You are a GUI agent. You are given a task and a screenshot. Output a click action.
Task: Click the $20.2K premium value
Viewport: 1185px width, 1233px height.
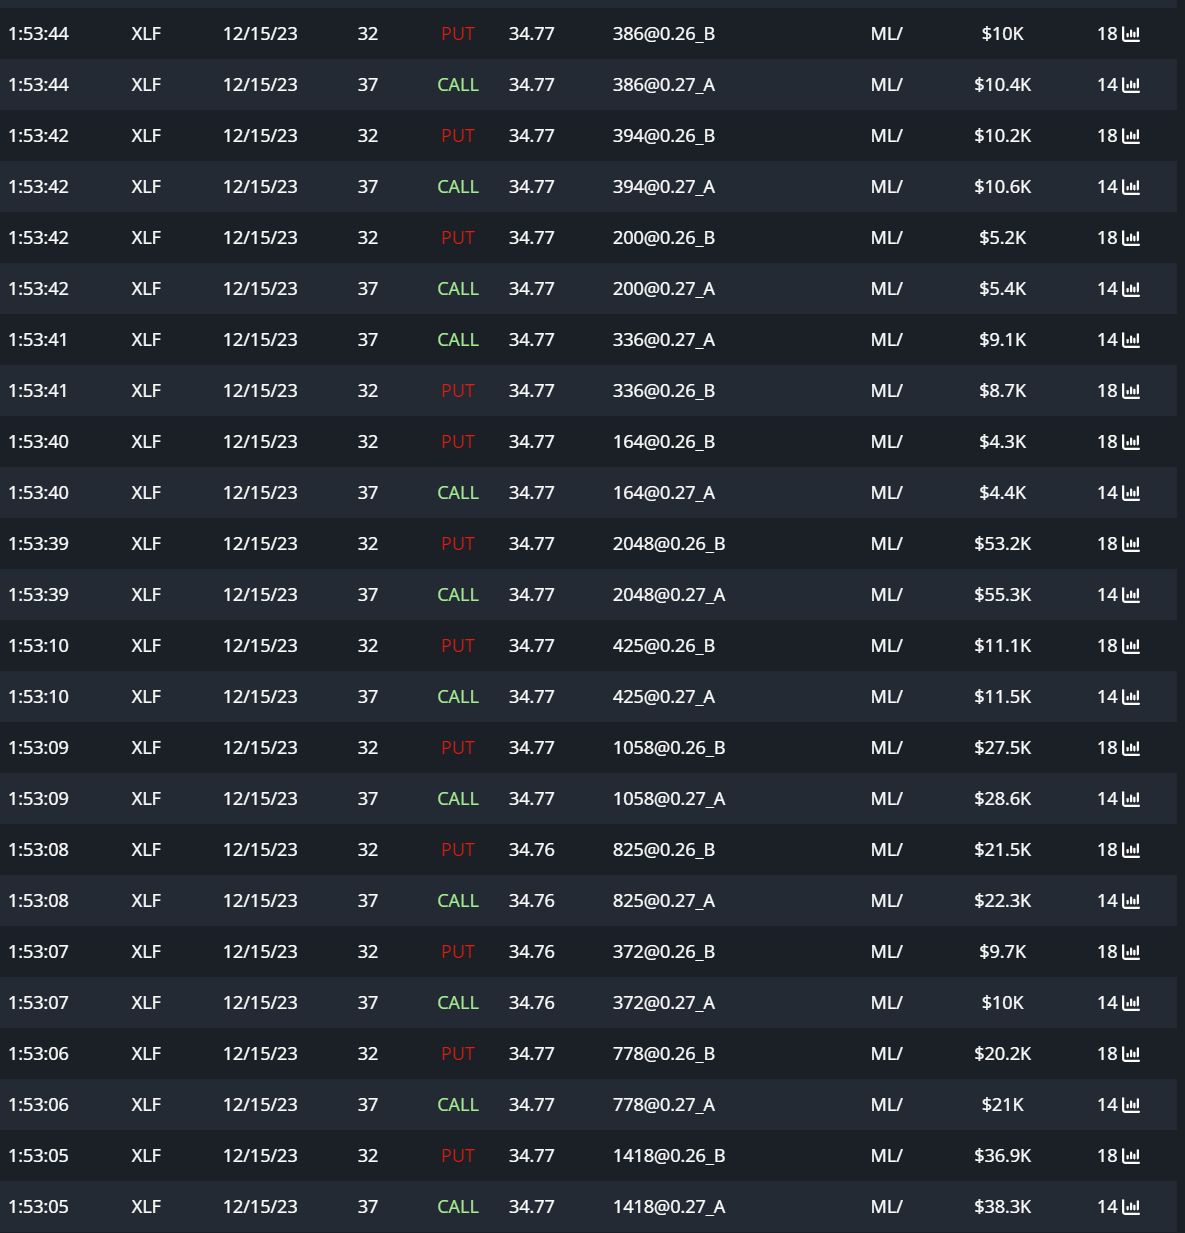click(x=1003, y=1054)
